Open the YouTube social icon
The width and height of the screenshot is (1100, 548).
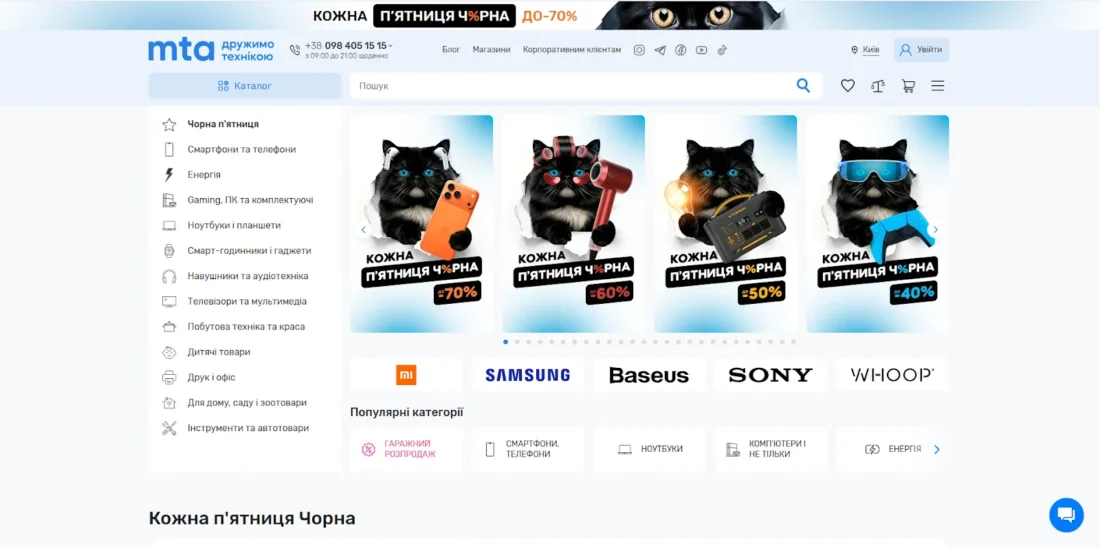pos(702,50)
